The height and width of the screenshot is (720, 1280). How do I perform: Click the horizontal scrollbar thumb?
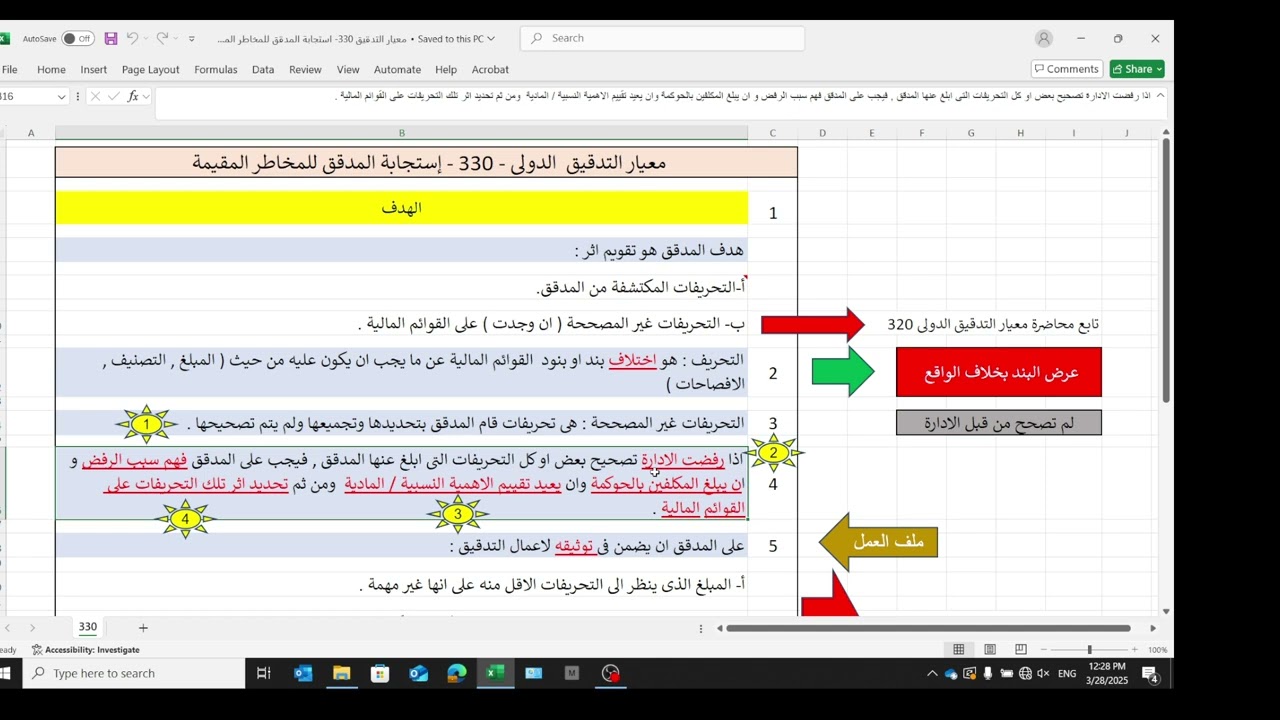pos(929,628)
